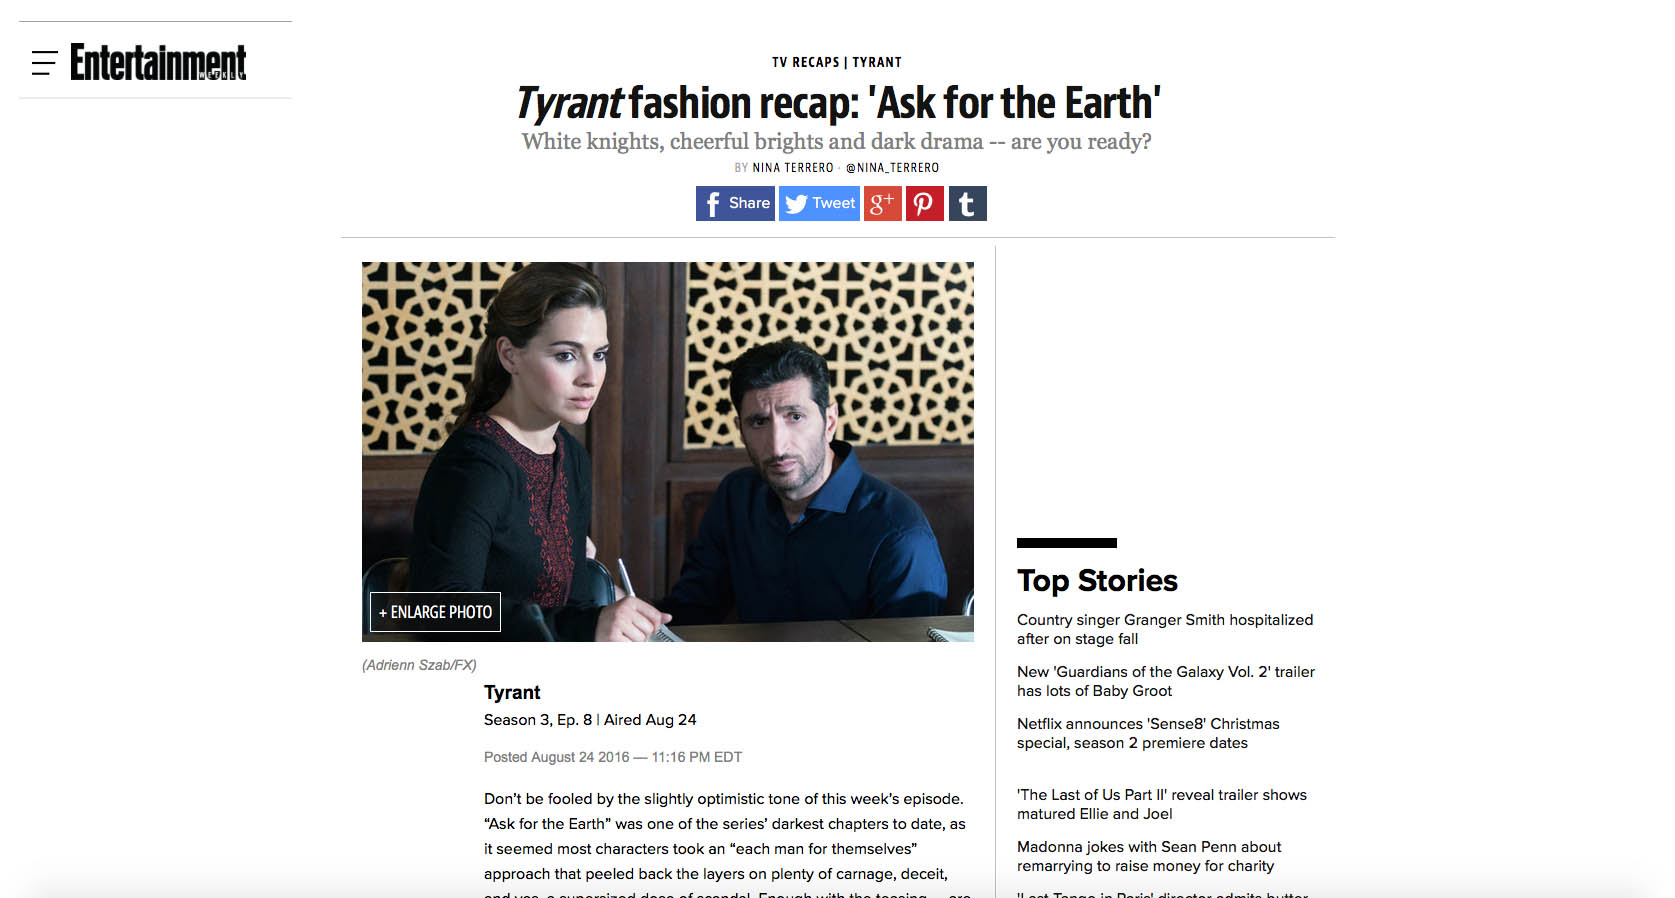Share article on Facebook
This screenshot has height=898, width=1675.
(735, 204)
